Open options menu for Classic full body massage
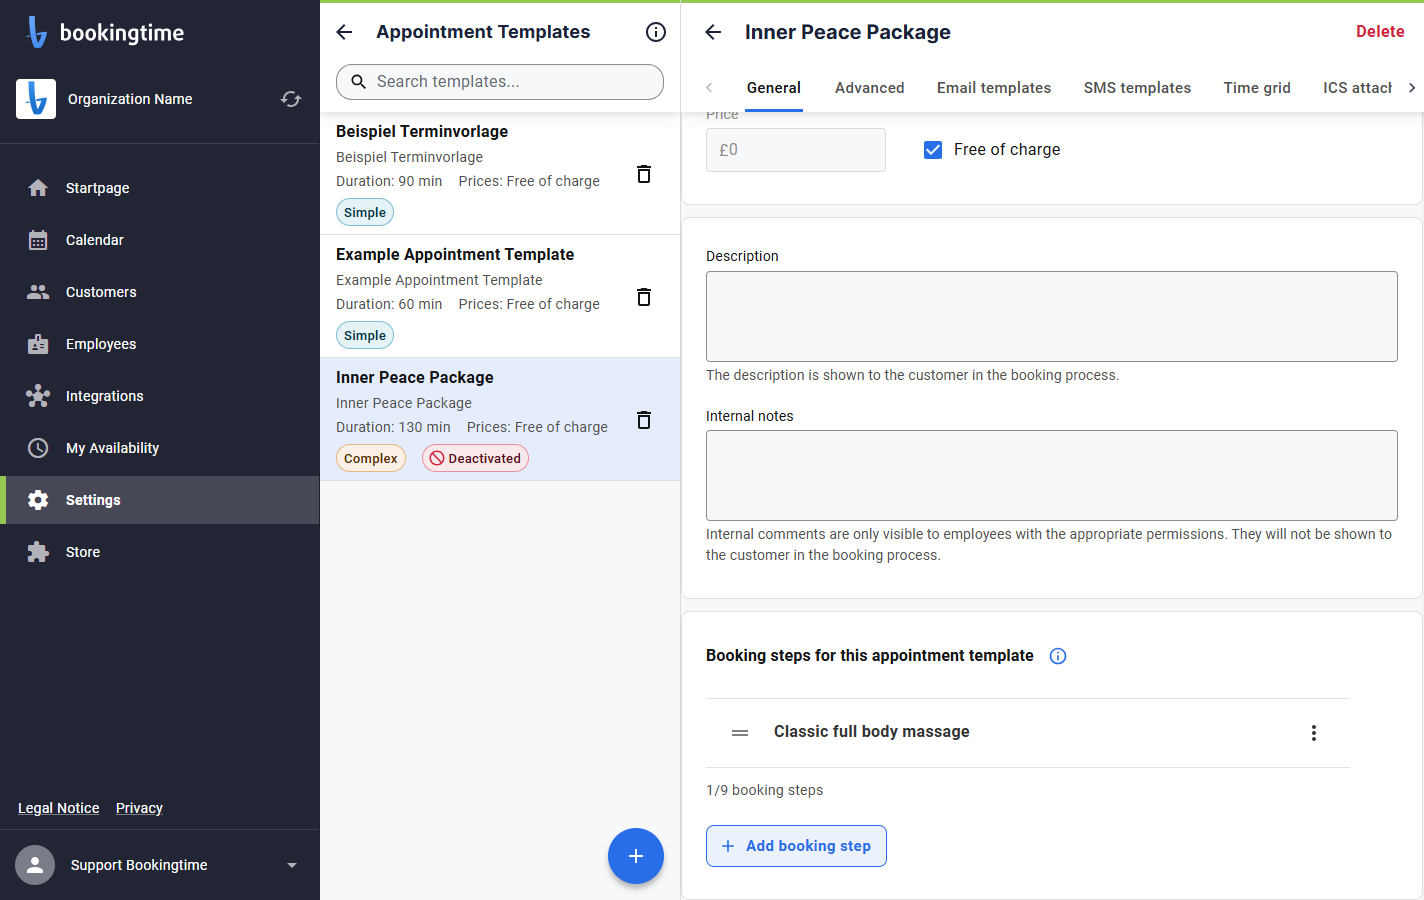This screenshot has height=900, width=1424. point(1314,733)
